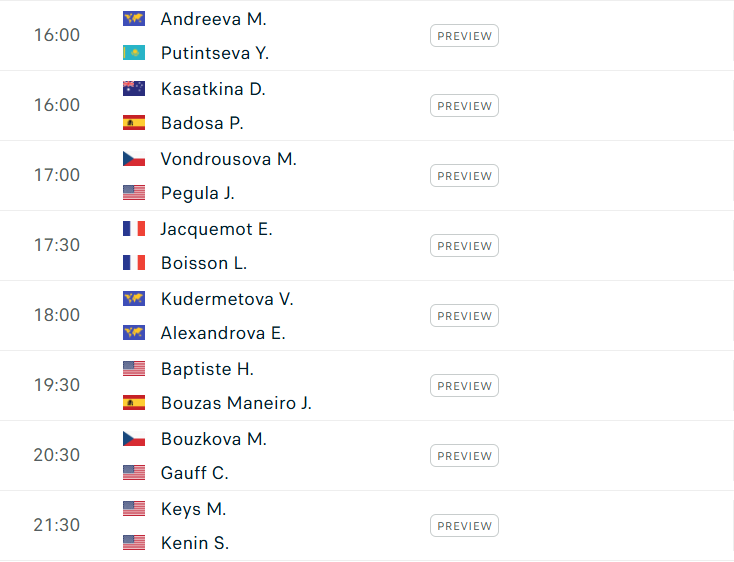
Task: Select player name Alexandrova E.
Action: [223, 333]
